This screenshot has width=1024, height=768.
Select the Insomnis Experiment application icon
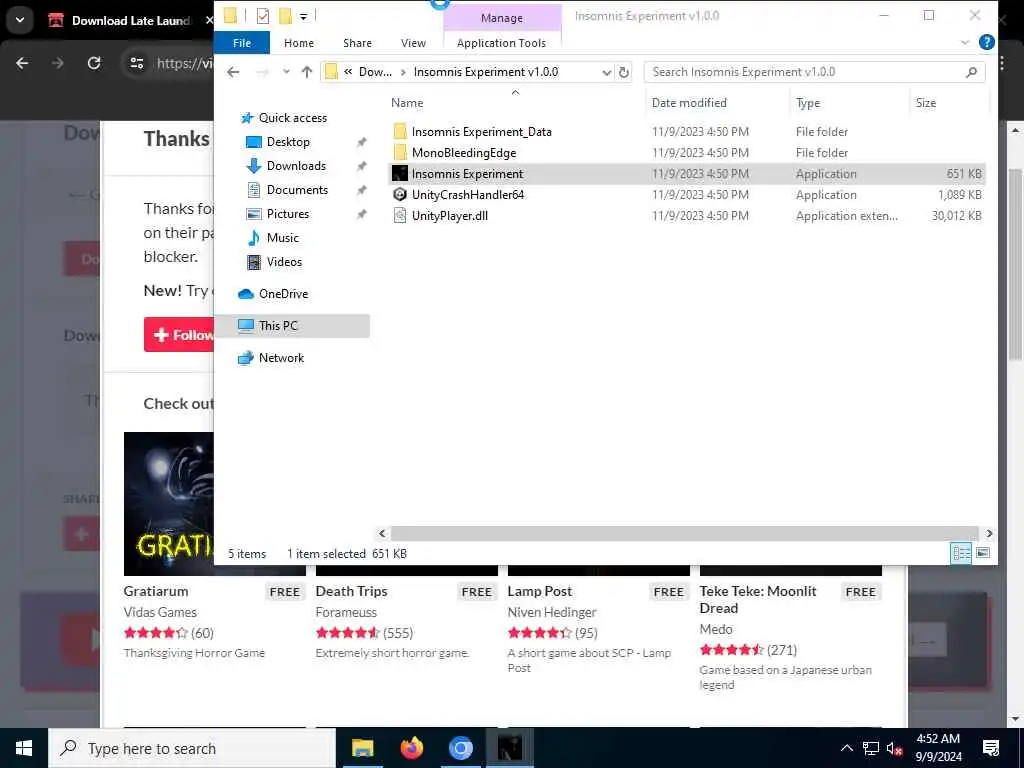click(400, 174)
